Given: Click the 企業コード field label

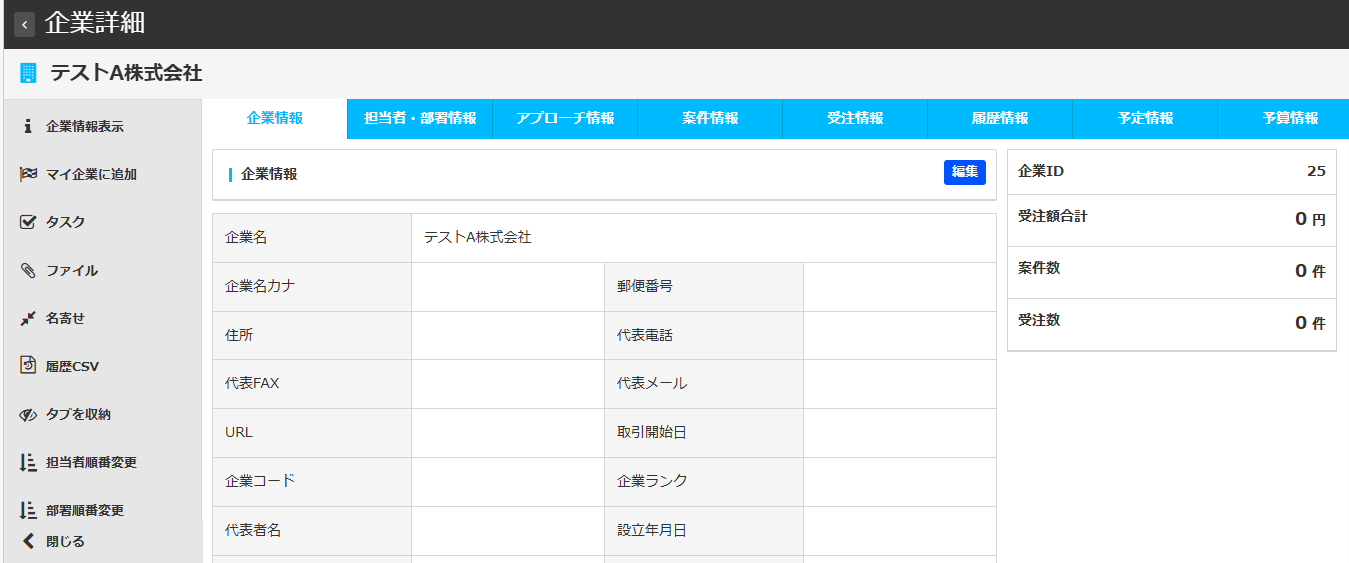Looking at the screenshot, I should [260, 480].
